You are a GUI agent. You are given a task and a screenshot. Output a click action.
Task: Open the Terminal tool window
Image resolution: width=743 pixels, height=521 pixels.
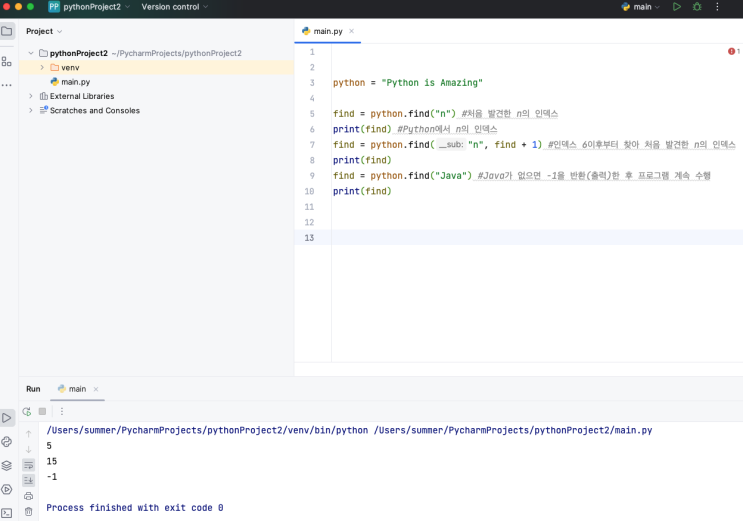tap(7, 512)
